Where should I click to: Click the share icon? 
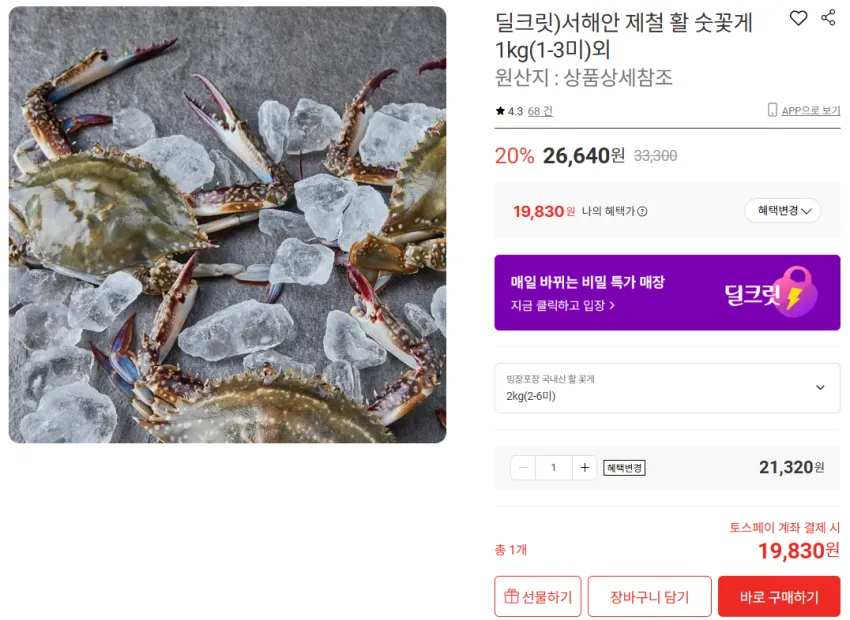click(828, 17)
